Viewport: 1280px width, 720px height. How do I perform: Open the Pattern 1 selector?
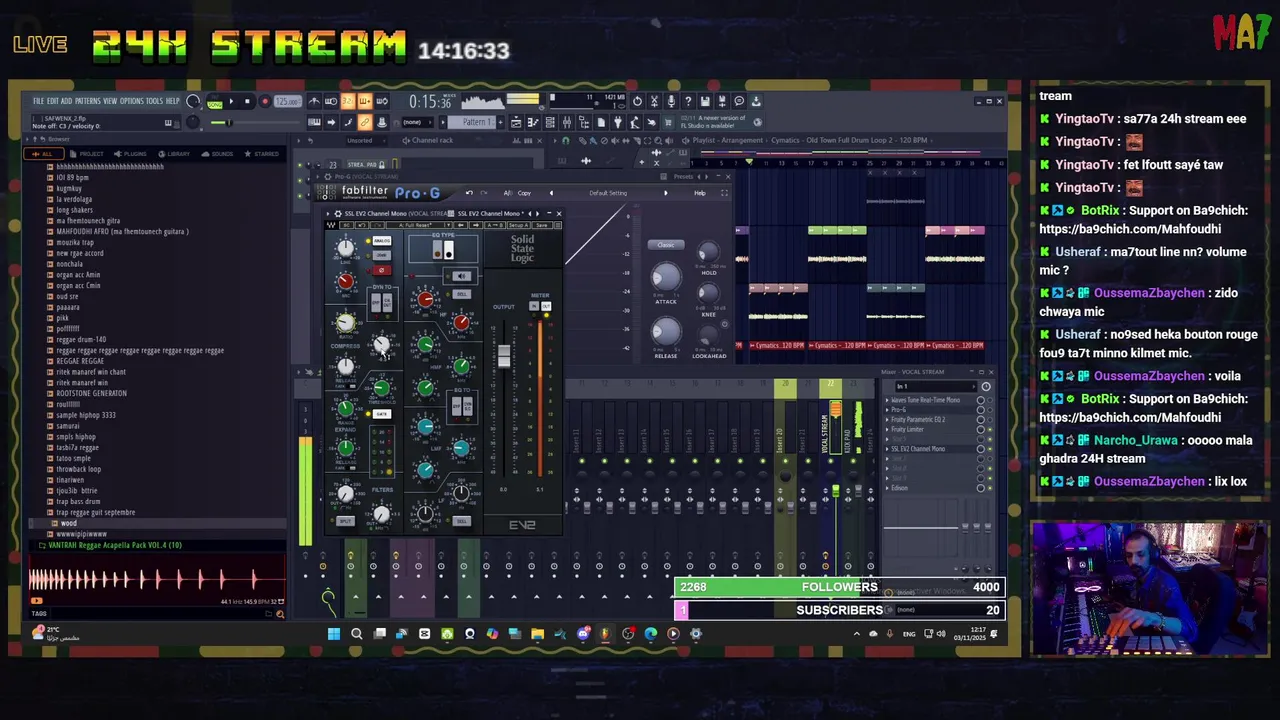[471, 122]
